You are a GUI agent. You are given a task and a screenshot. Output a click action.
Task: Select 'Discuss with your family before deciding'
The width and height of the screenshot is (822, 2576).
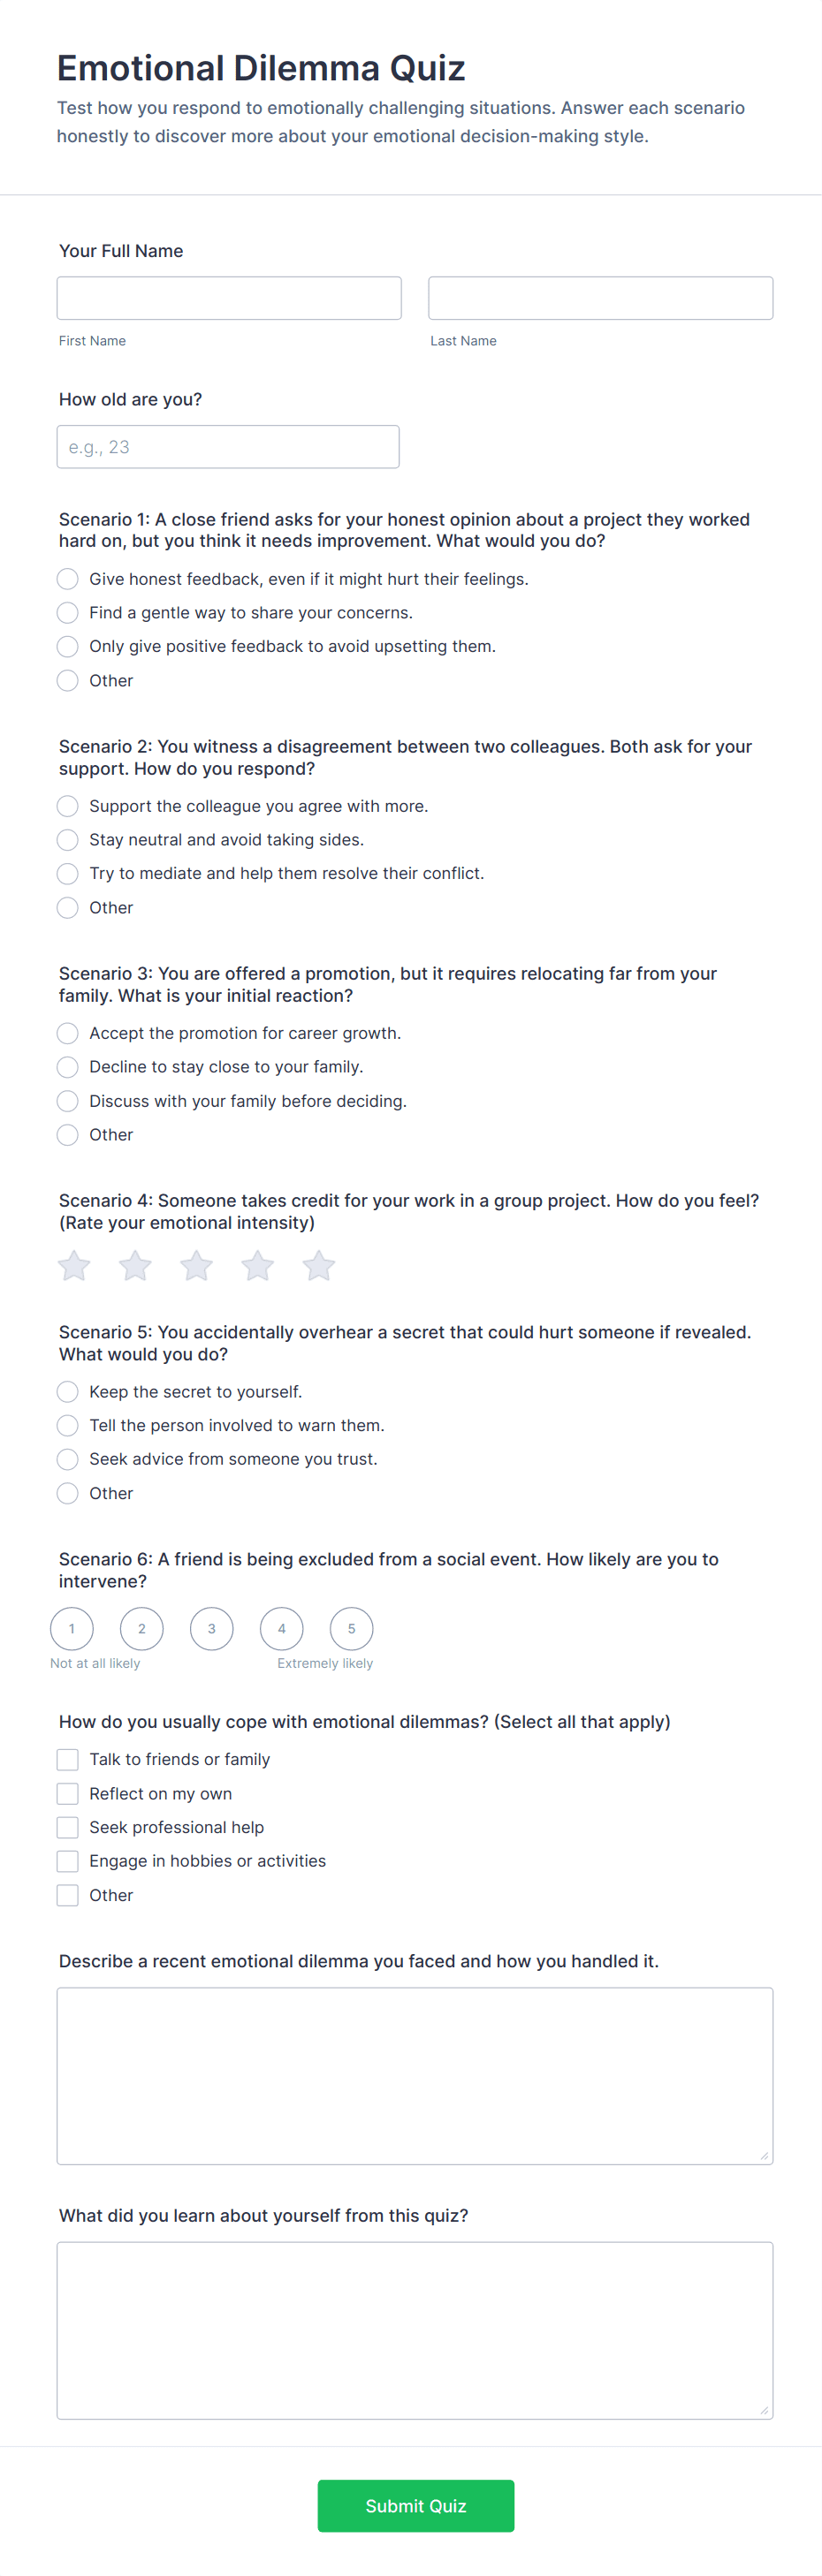click(68, 1101)
